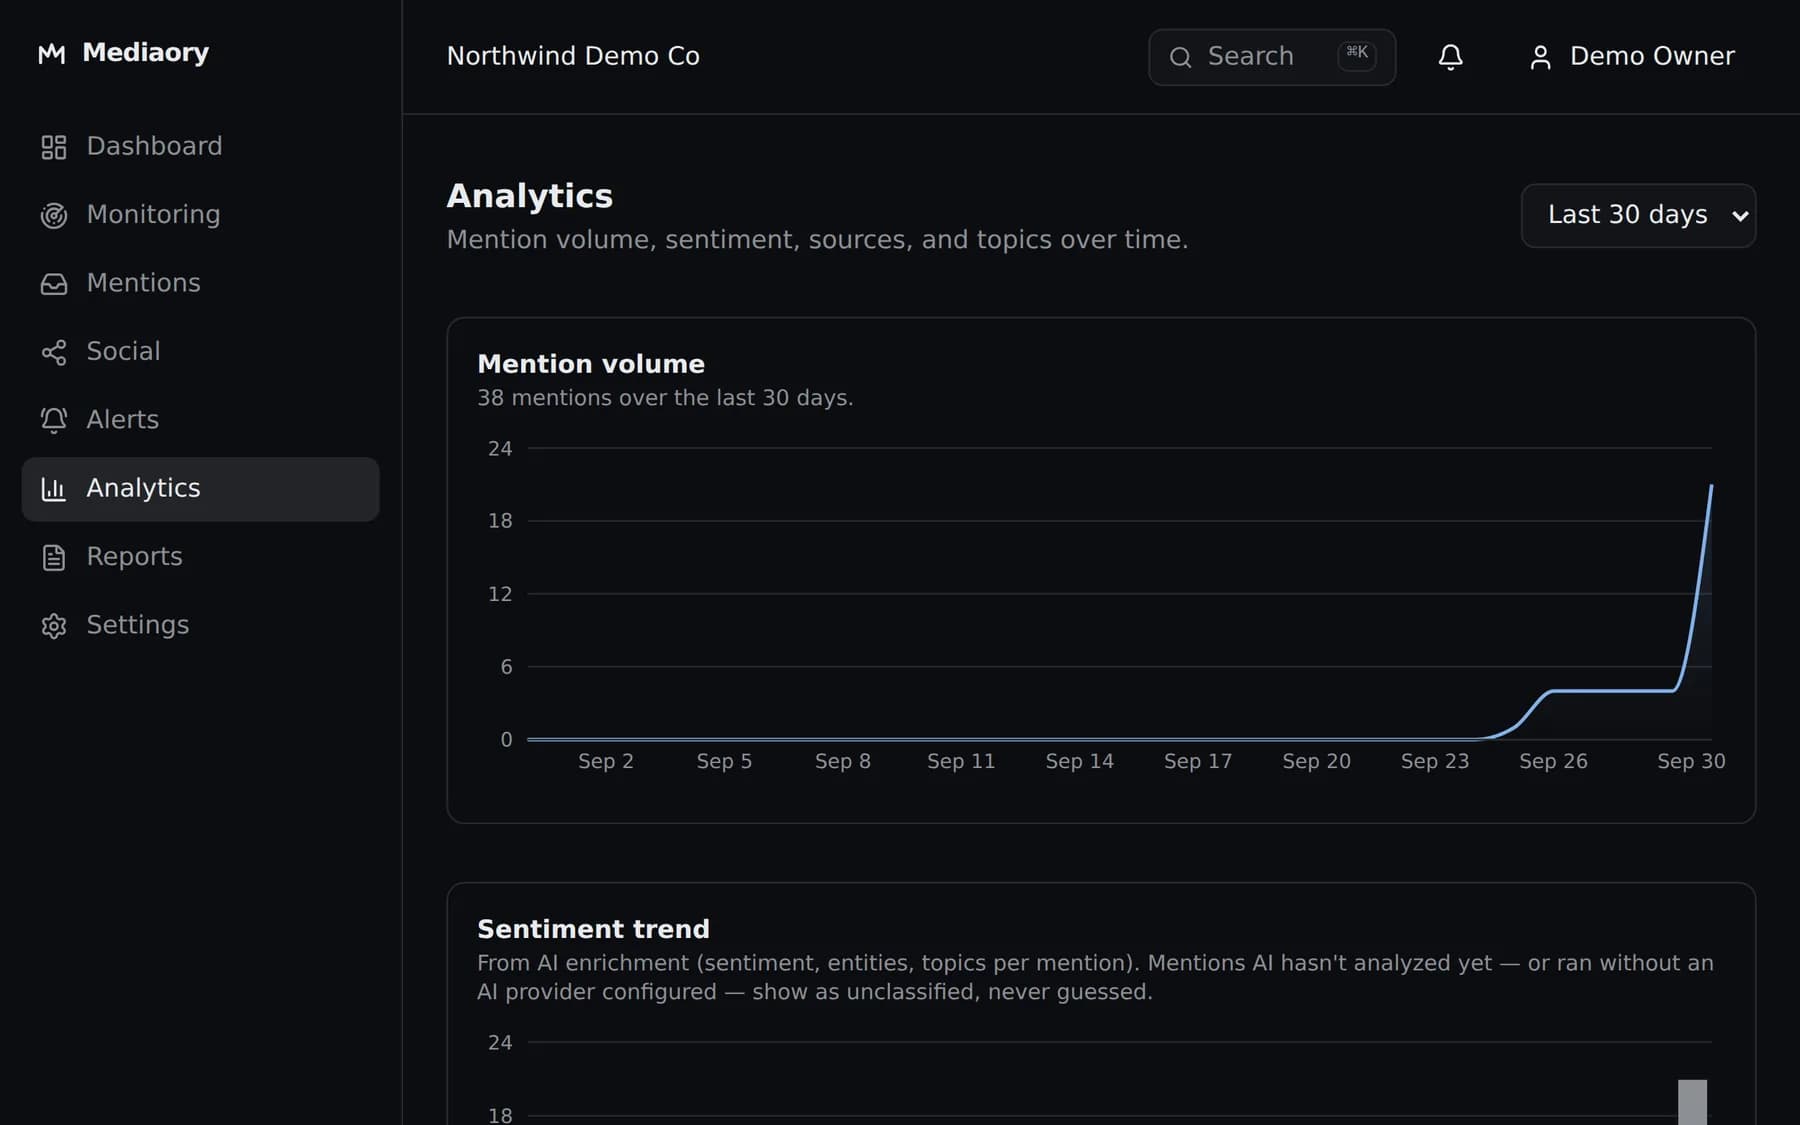The image size is (1800, 1125).
Task: Click the gray Sentiment trend bar
Action: [x=1692, y=1102]
